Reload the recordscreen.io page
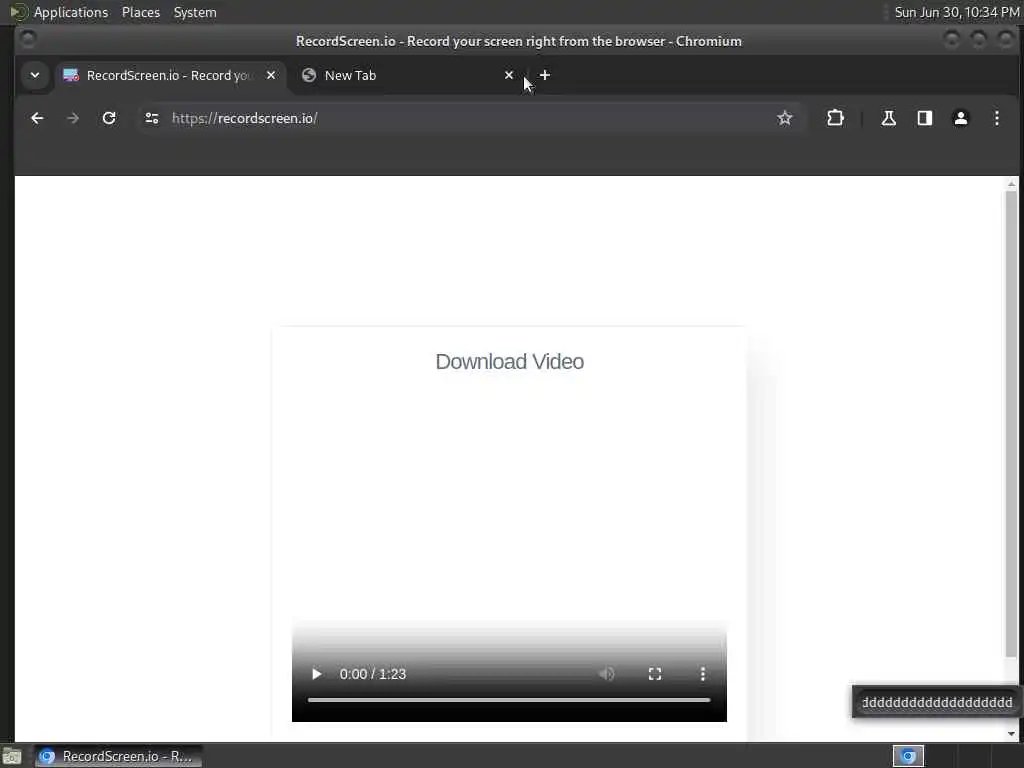The height and width of the screenshot is (768, 1024). tap(109, 118)
